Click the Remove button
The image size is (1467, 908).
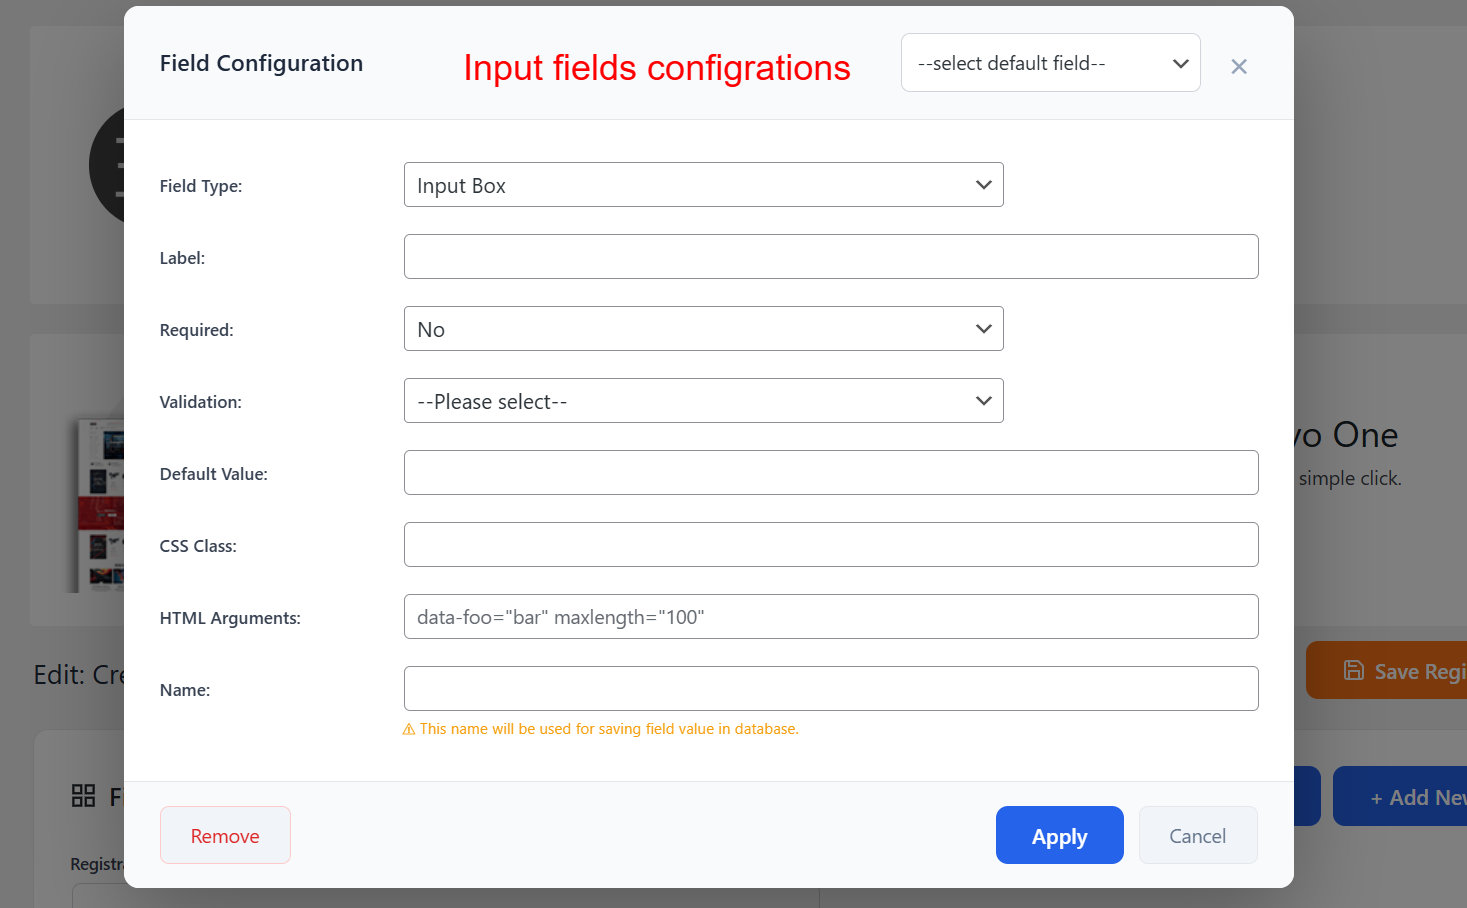pos(225,835)
